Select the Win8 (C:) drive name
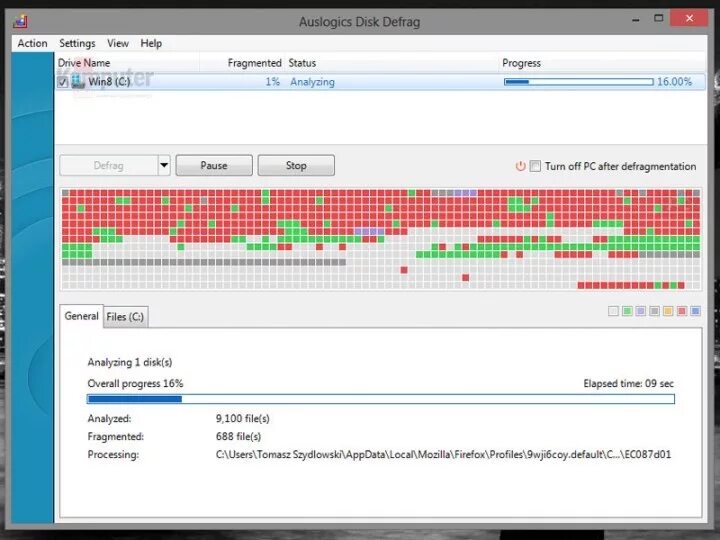720x540 pixels. (109, 82)
